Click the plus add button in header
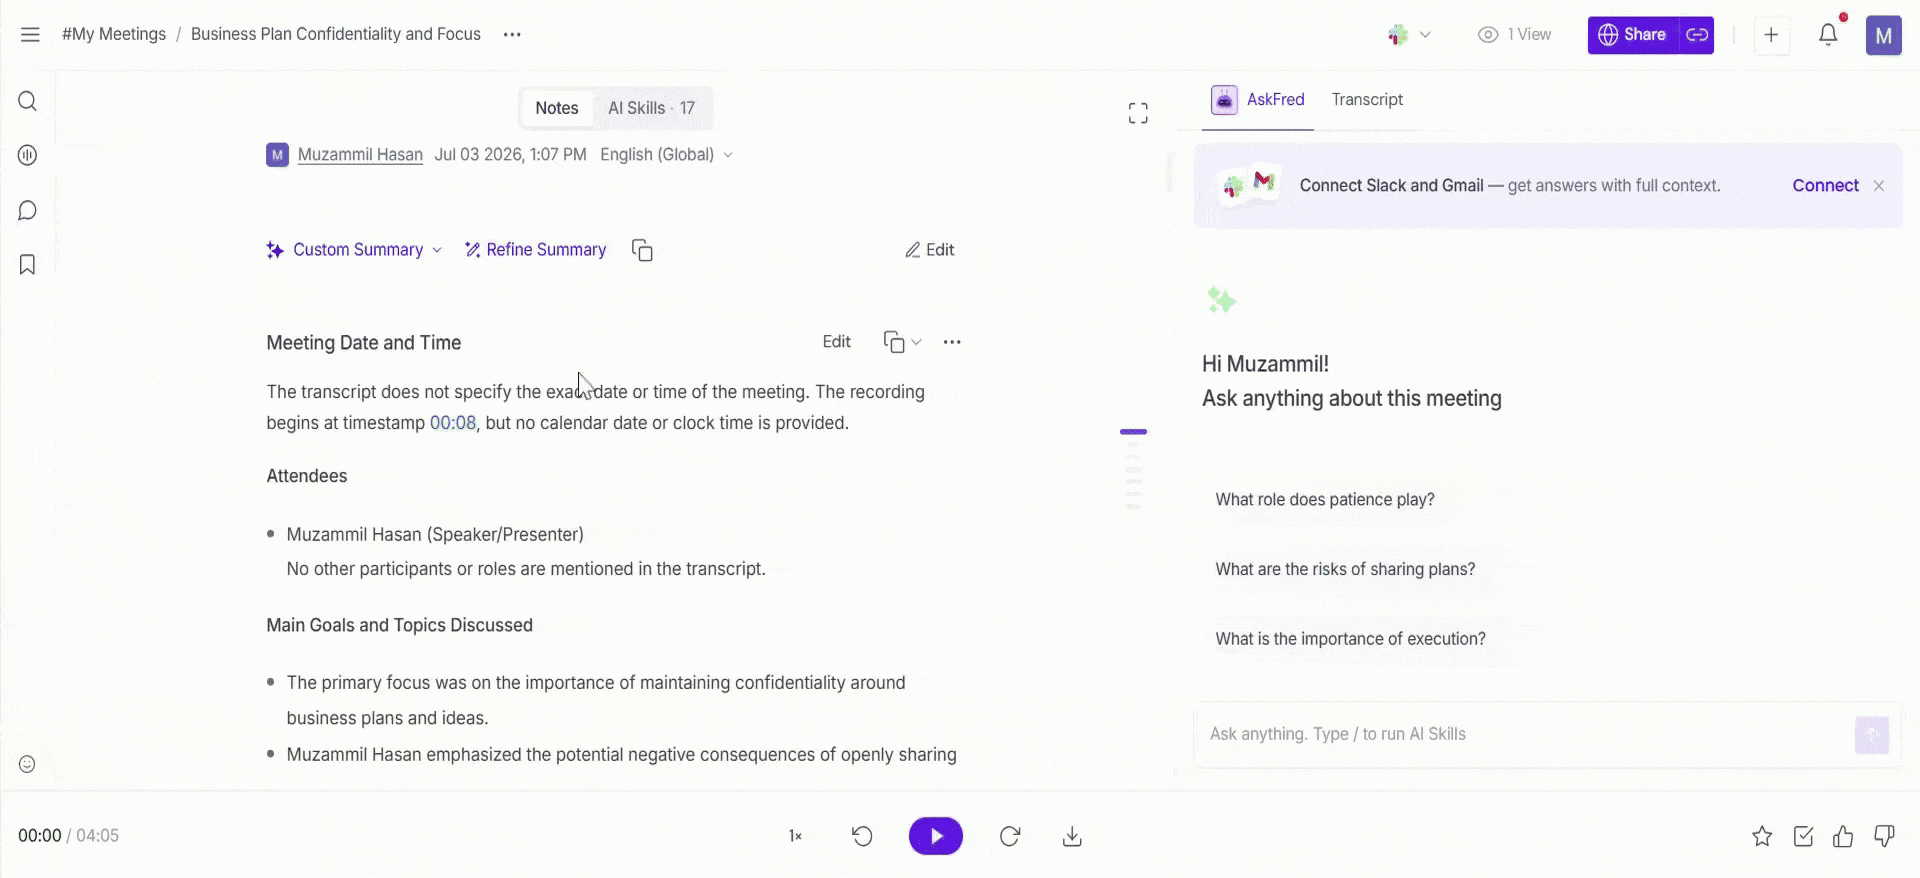This screenshot has height=878, width=1920. [x=1771, y=35]
